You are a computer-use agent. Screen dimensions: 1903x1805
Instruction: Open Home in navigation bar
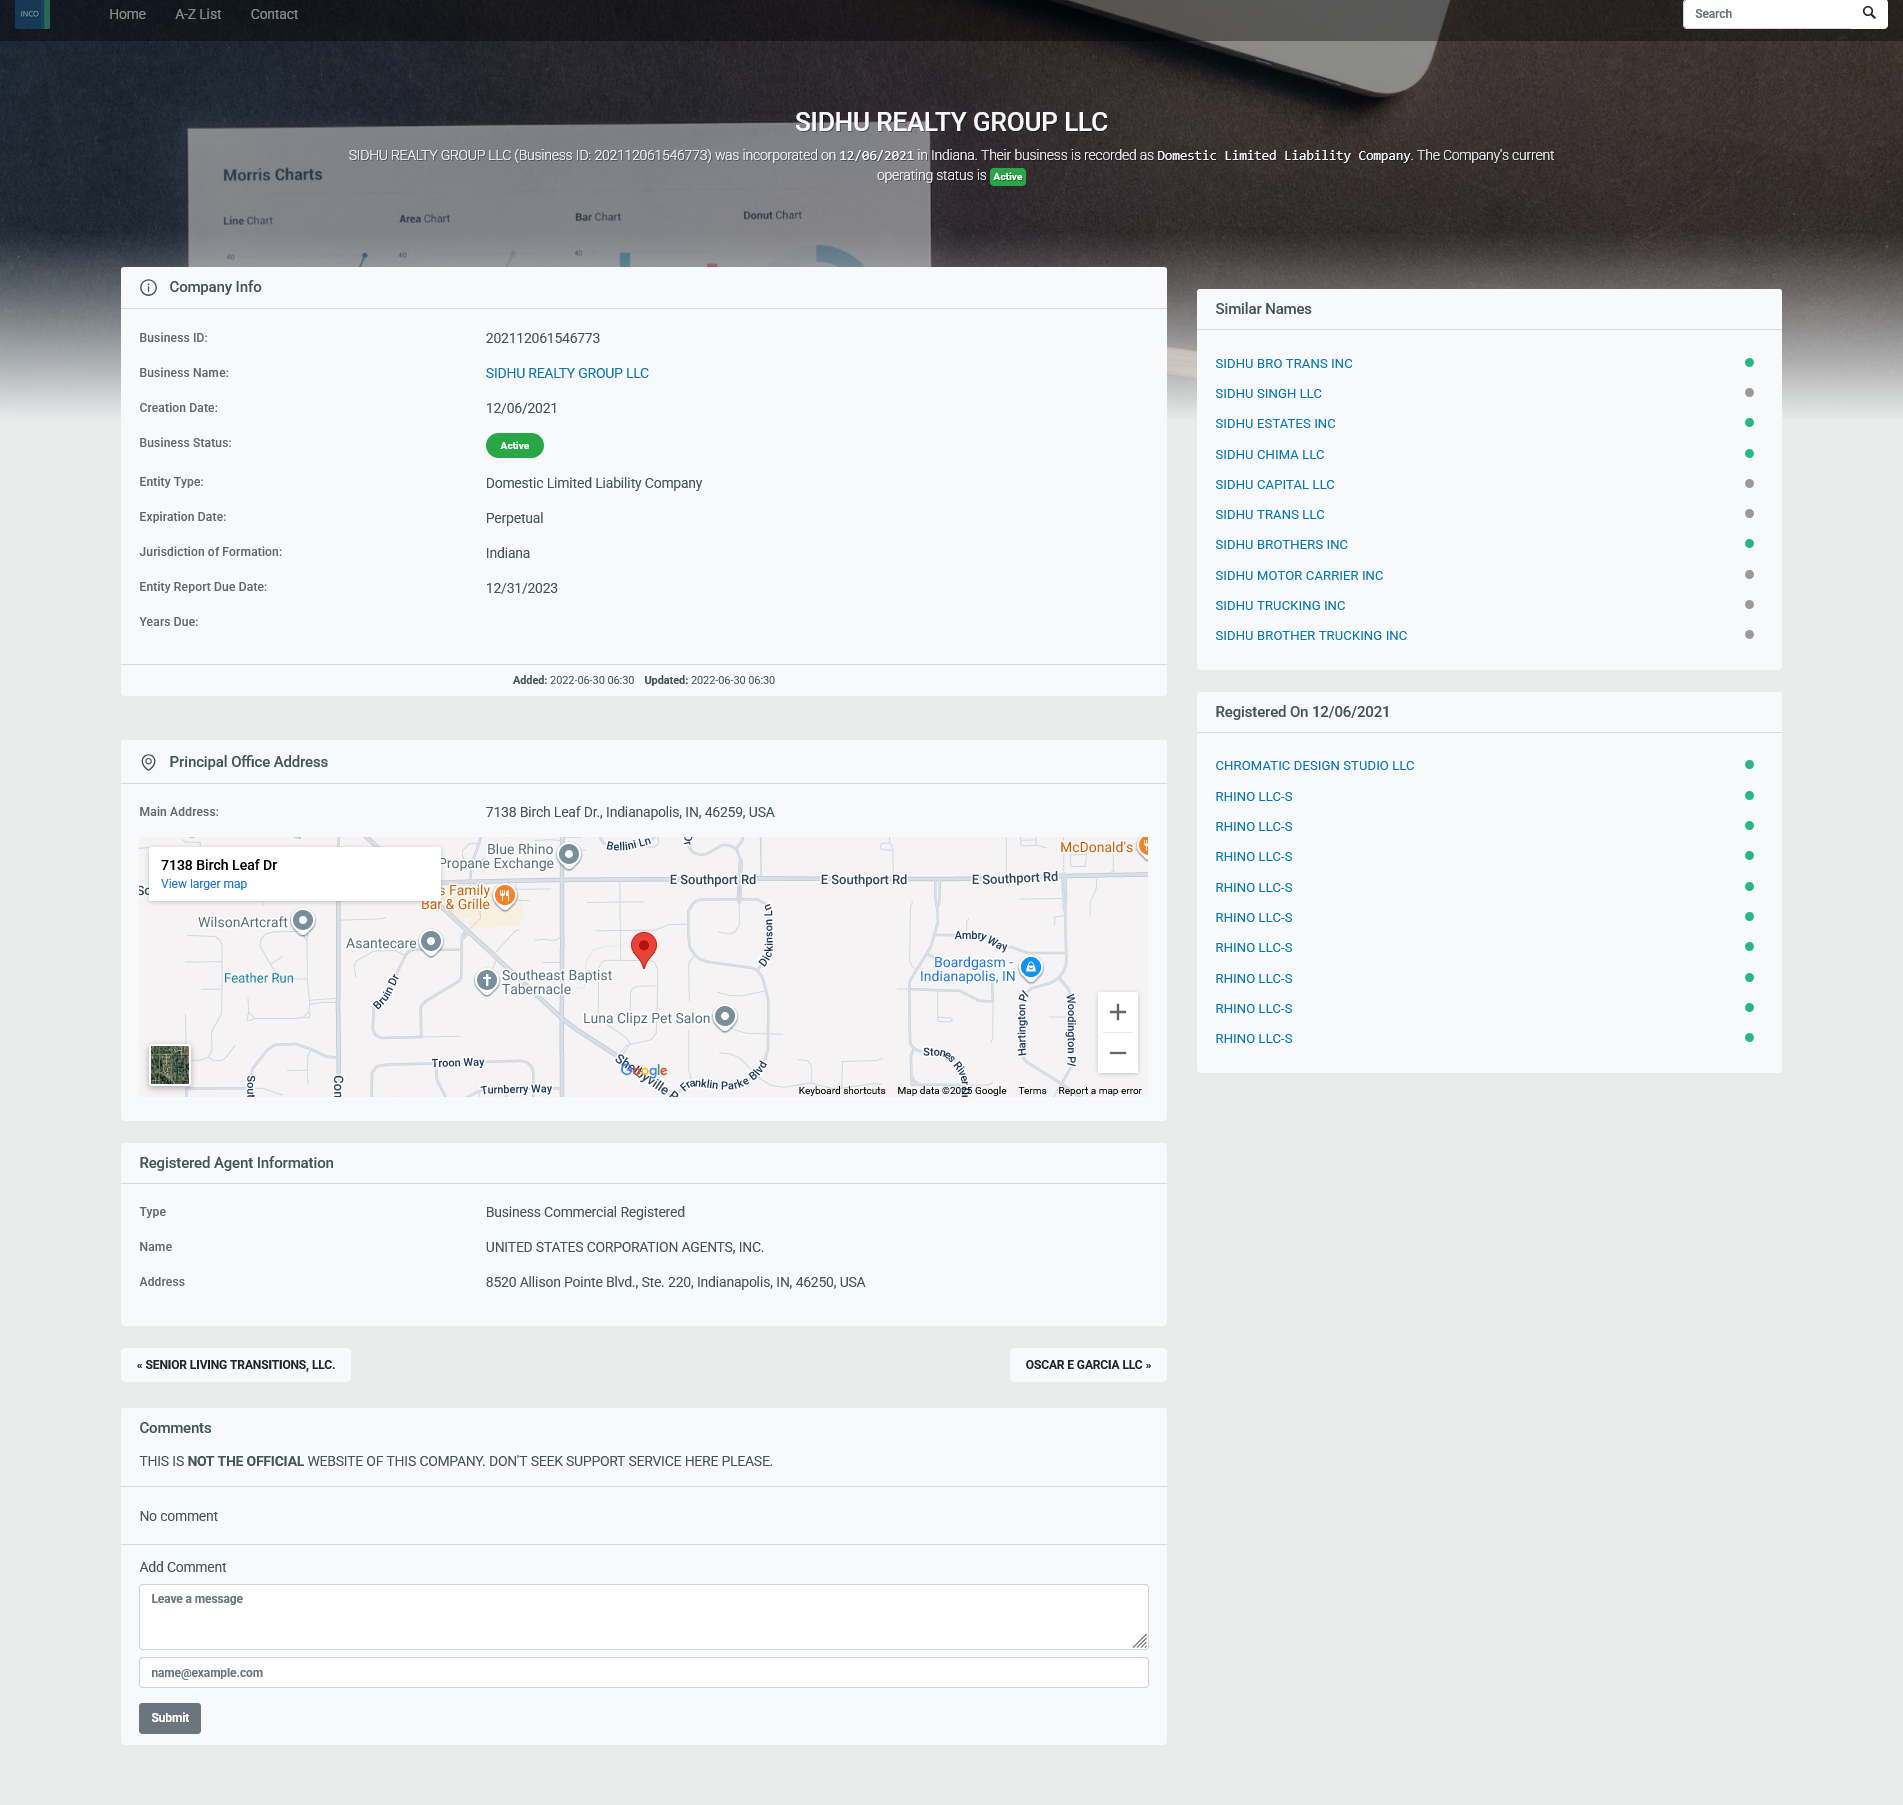[127, 14]
